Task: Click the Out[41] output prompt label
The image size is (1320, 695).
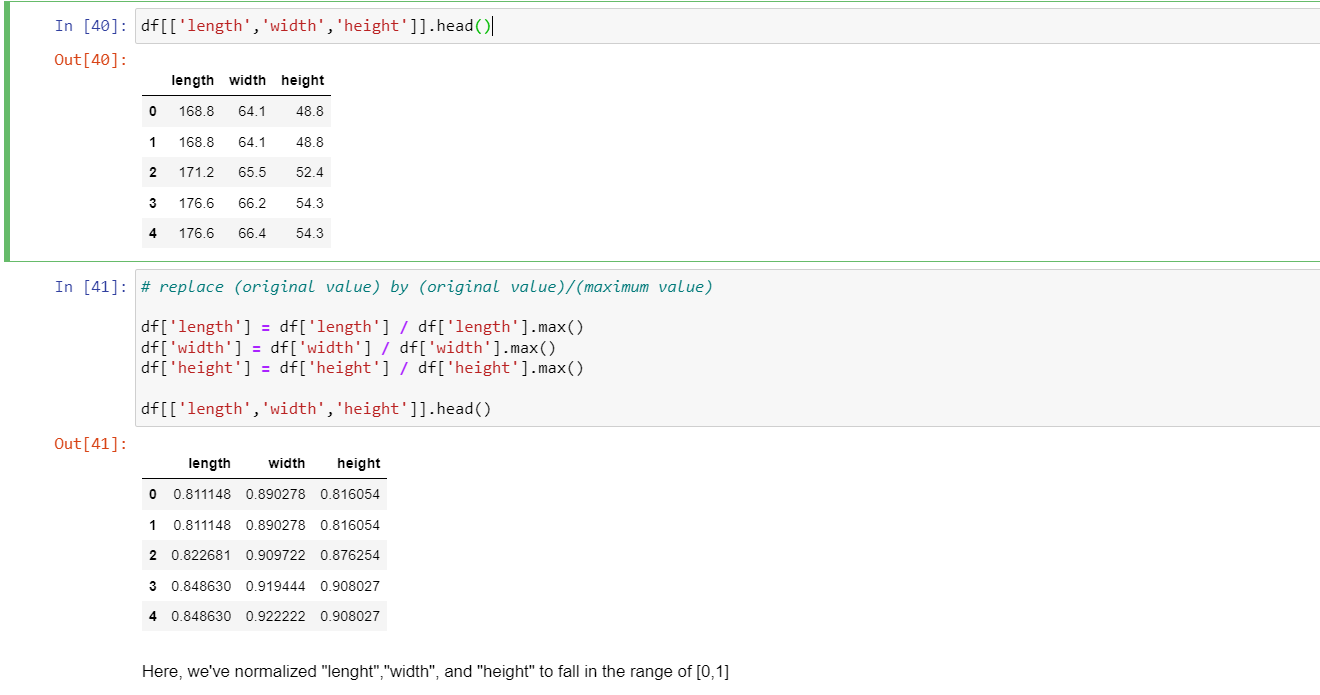Action: coord(91,444)
